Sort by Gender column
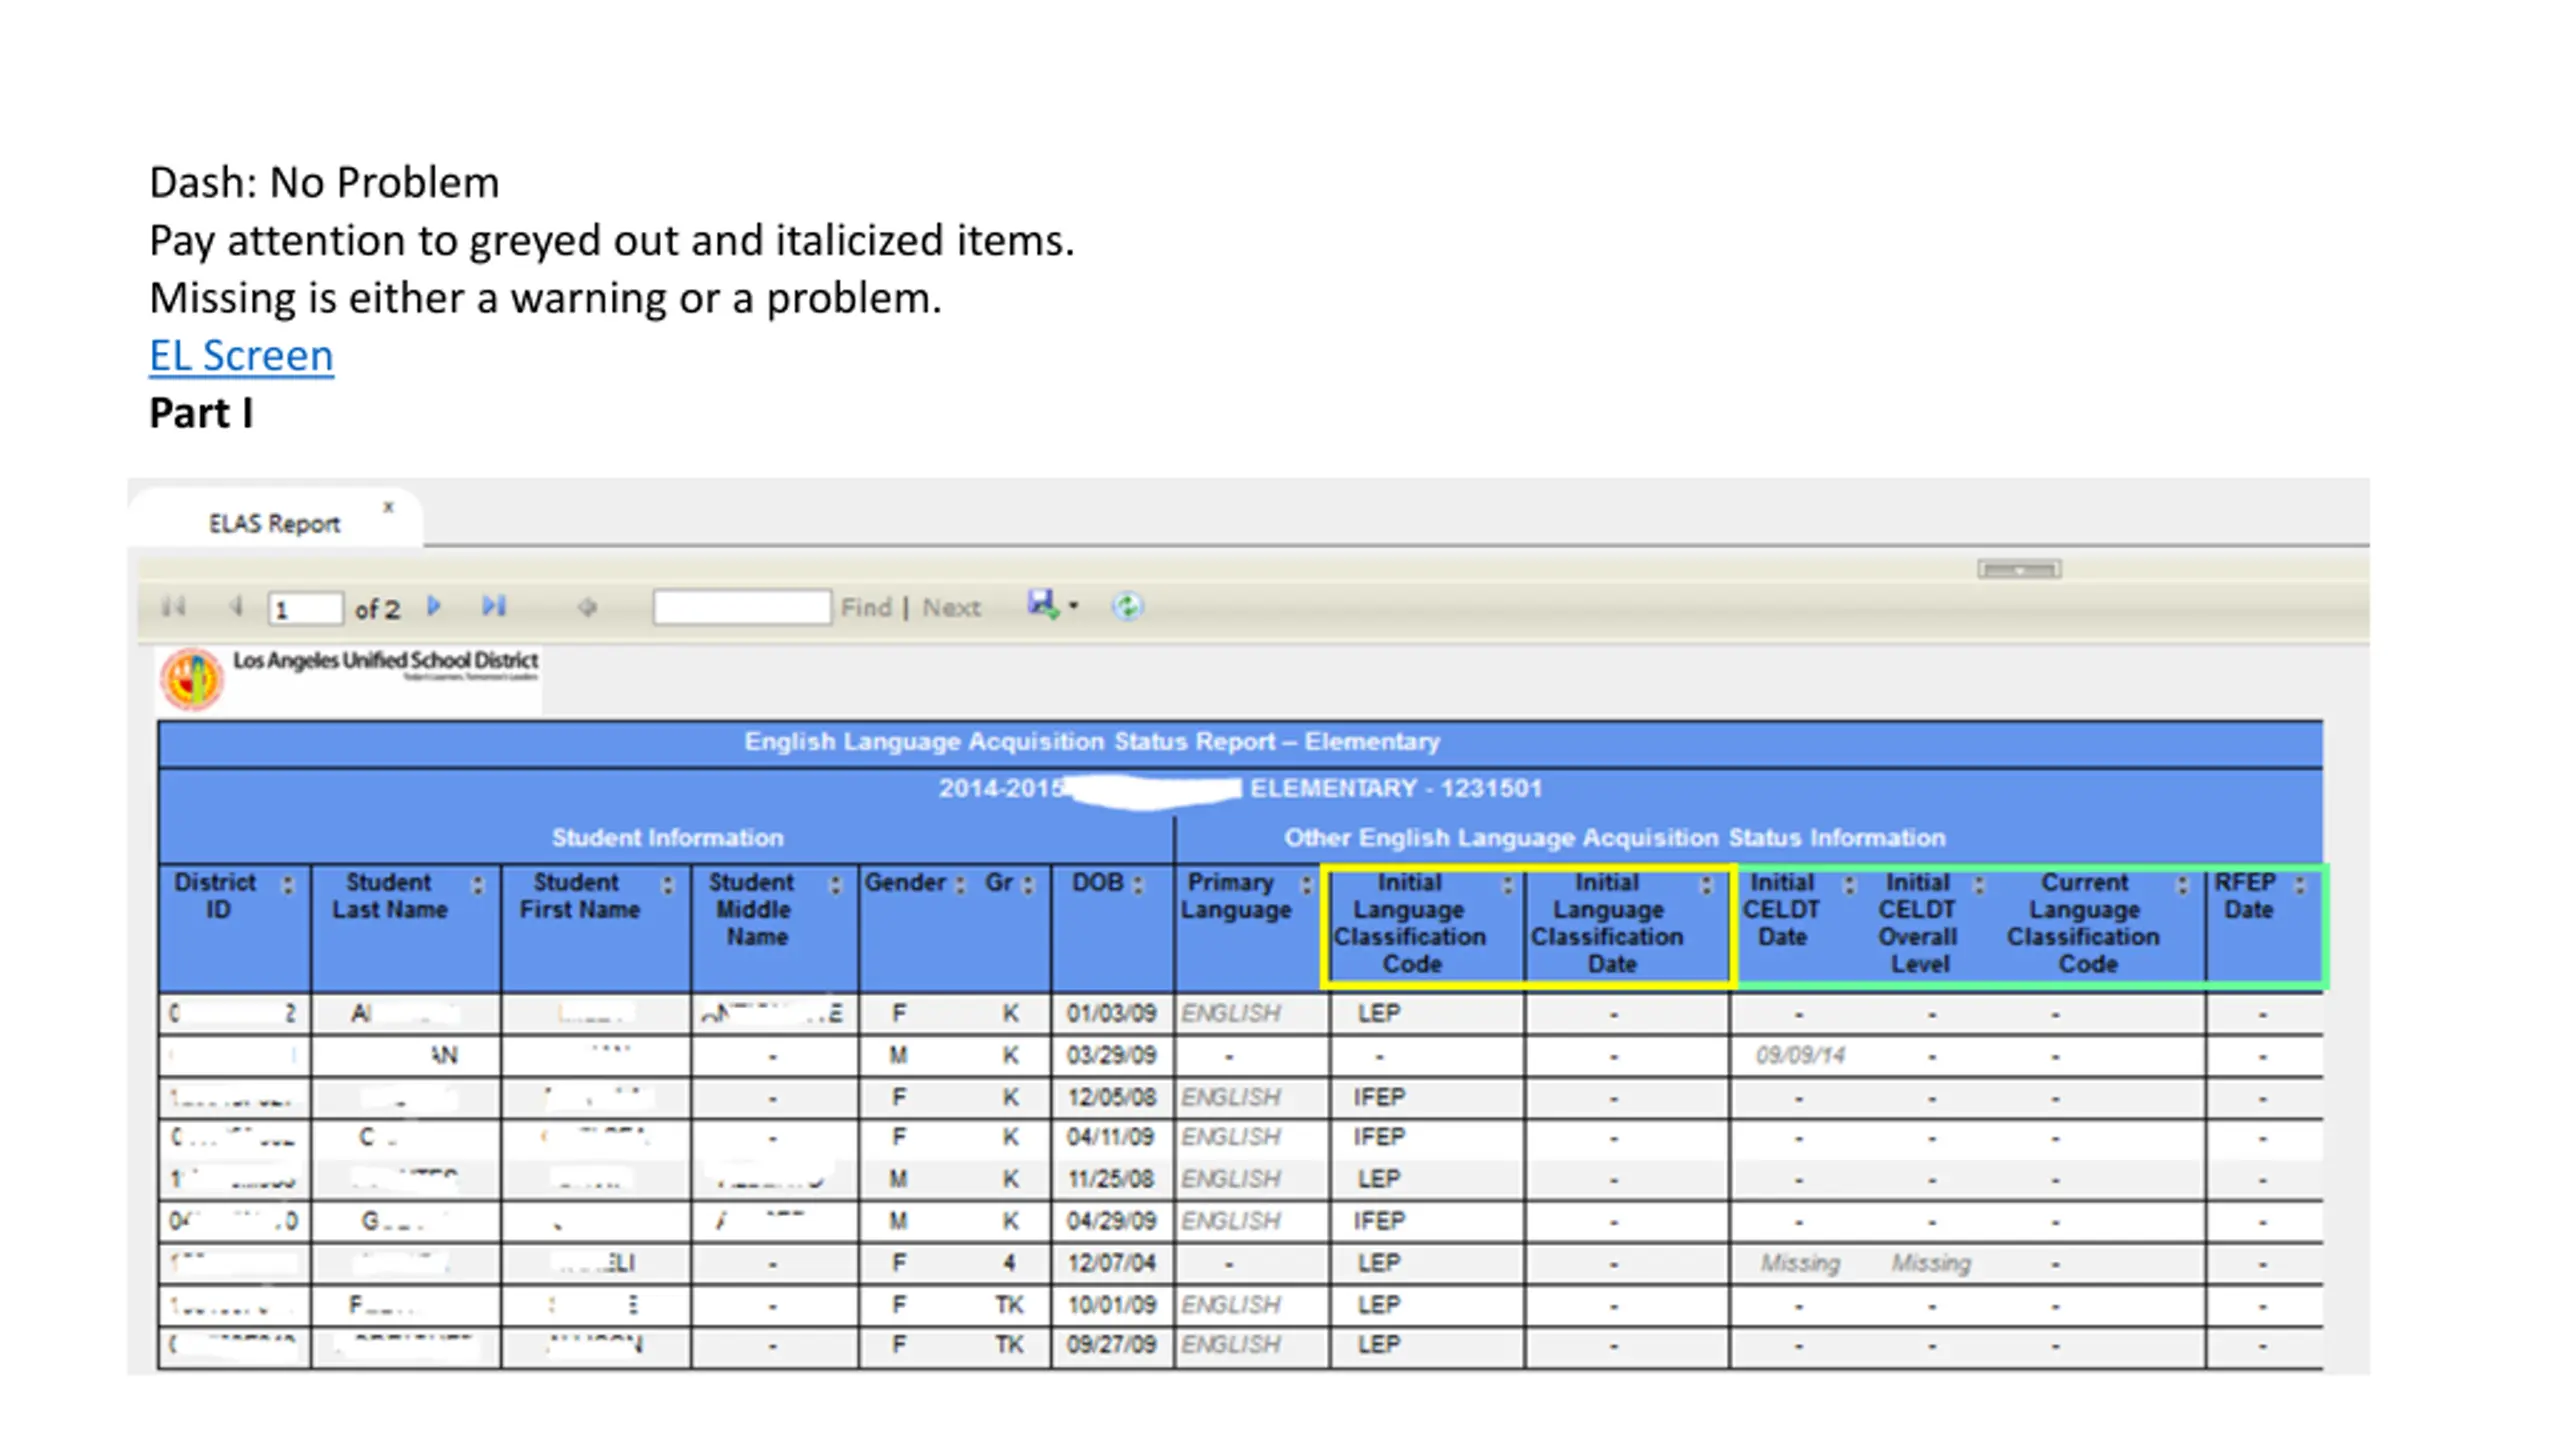This screenshot has height=1440, width=2560. point(959,885)
